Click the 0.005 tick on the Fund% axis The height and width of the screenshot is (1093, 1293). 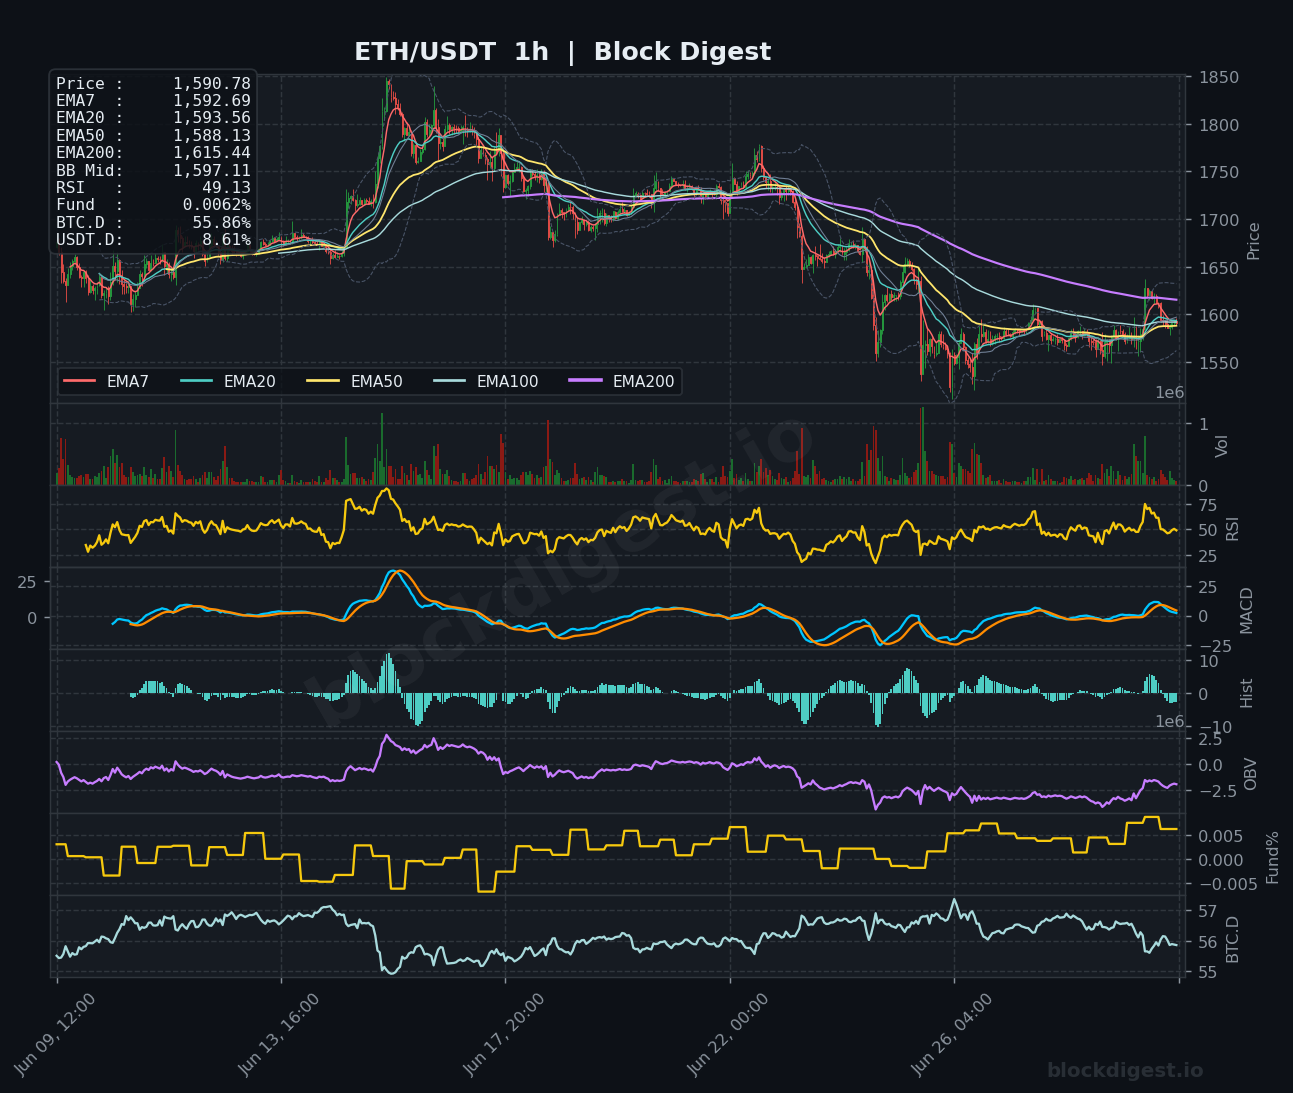(x=1220, y=836)
